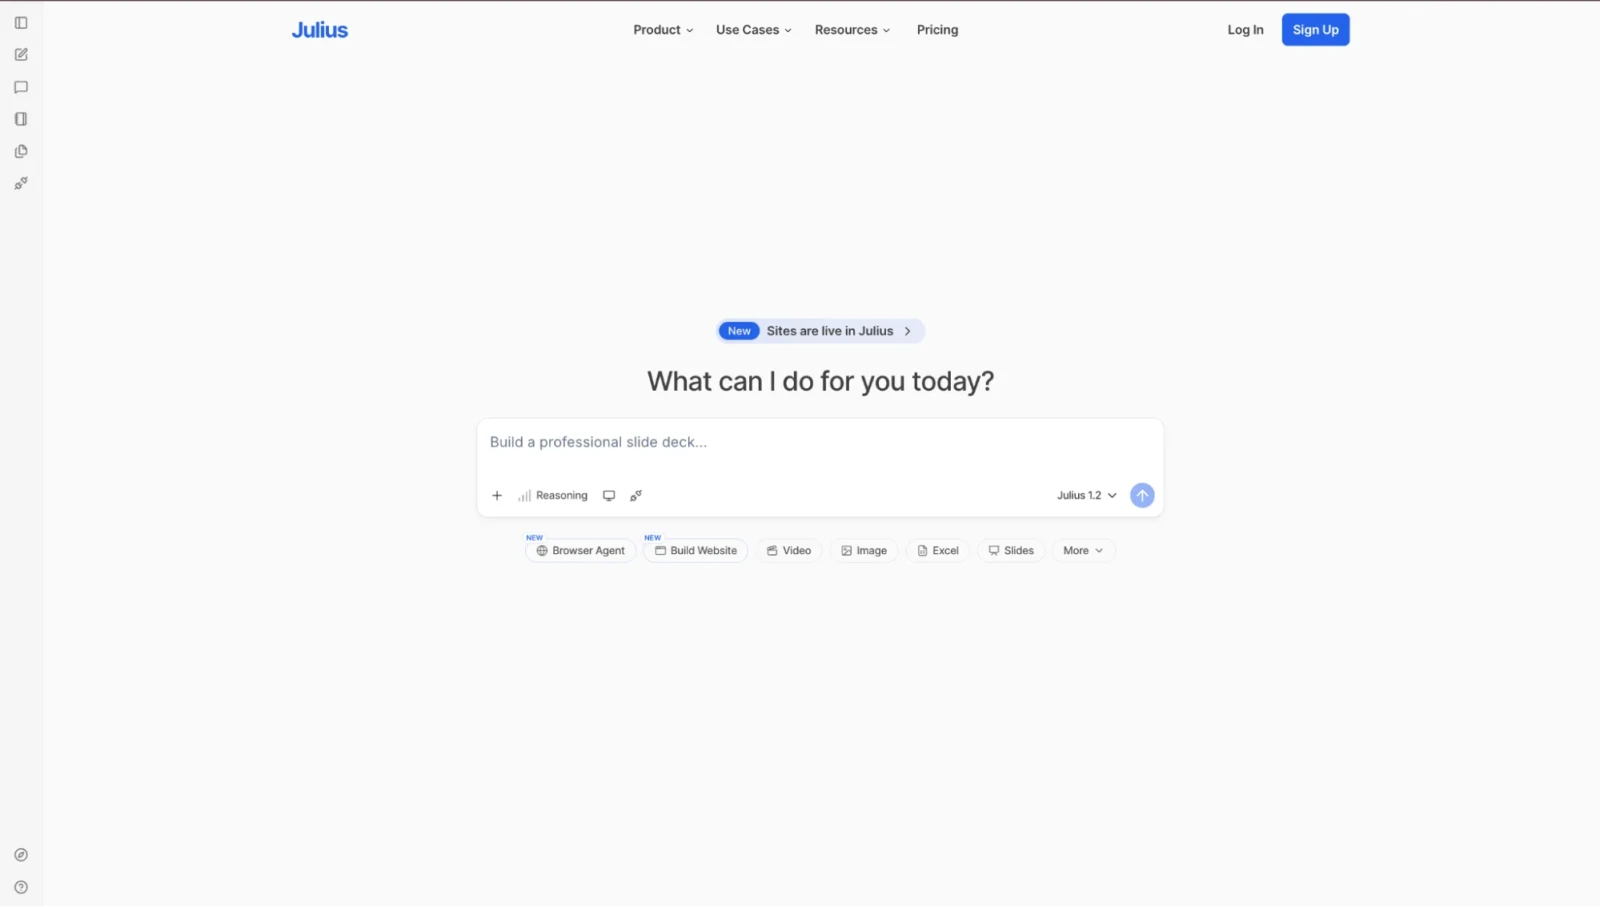The width and height of the screenshot is (1600, 907).
Task: Click the Log In link
Action: [x=1245, y=30]
